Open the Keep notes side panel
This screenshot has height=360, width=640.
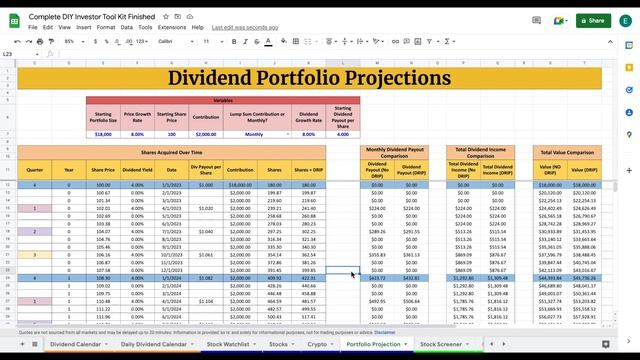click(629, 67)
